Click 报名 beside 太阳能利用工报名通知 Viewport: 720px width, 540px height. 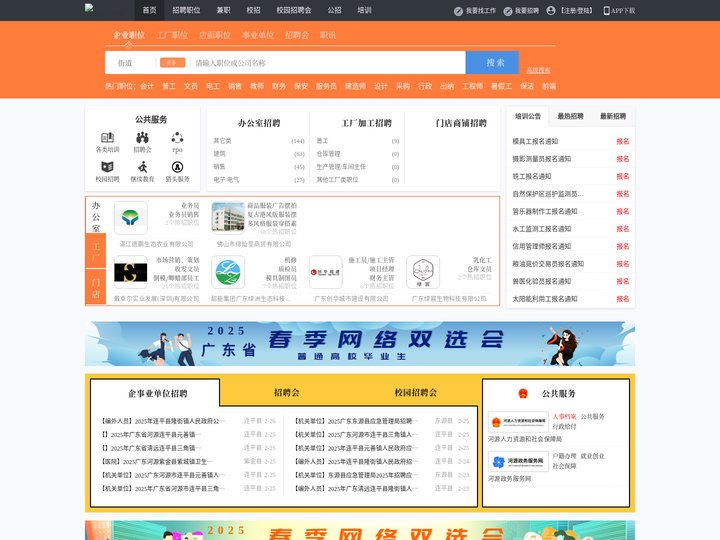click(623, 299)
